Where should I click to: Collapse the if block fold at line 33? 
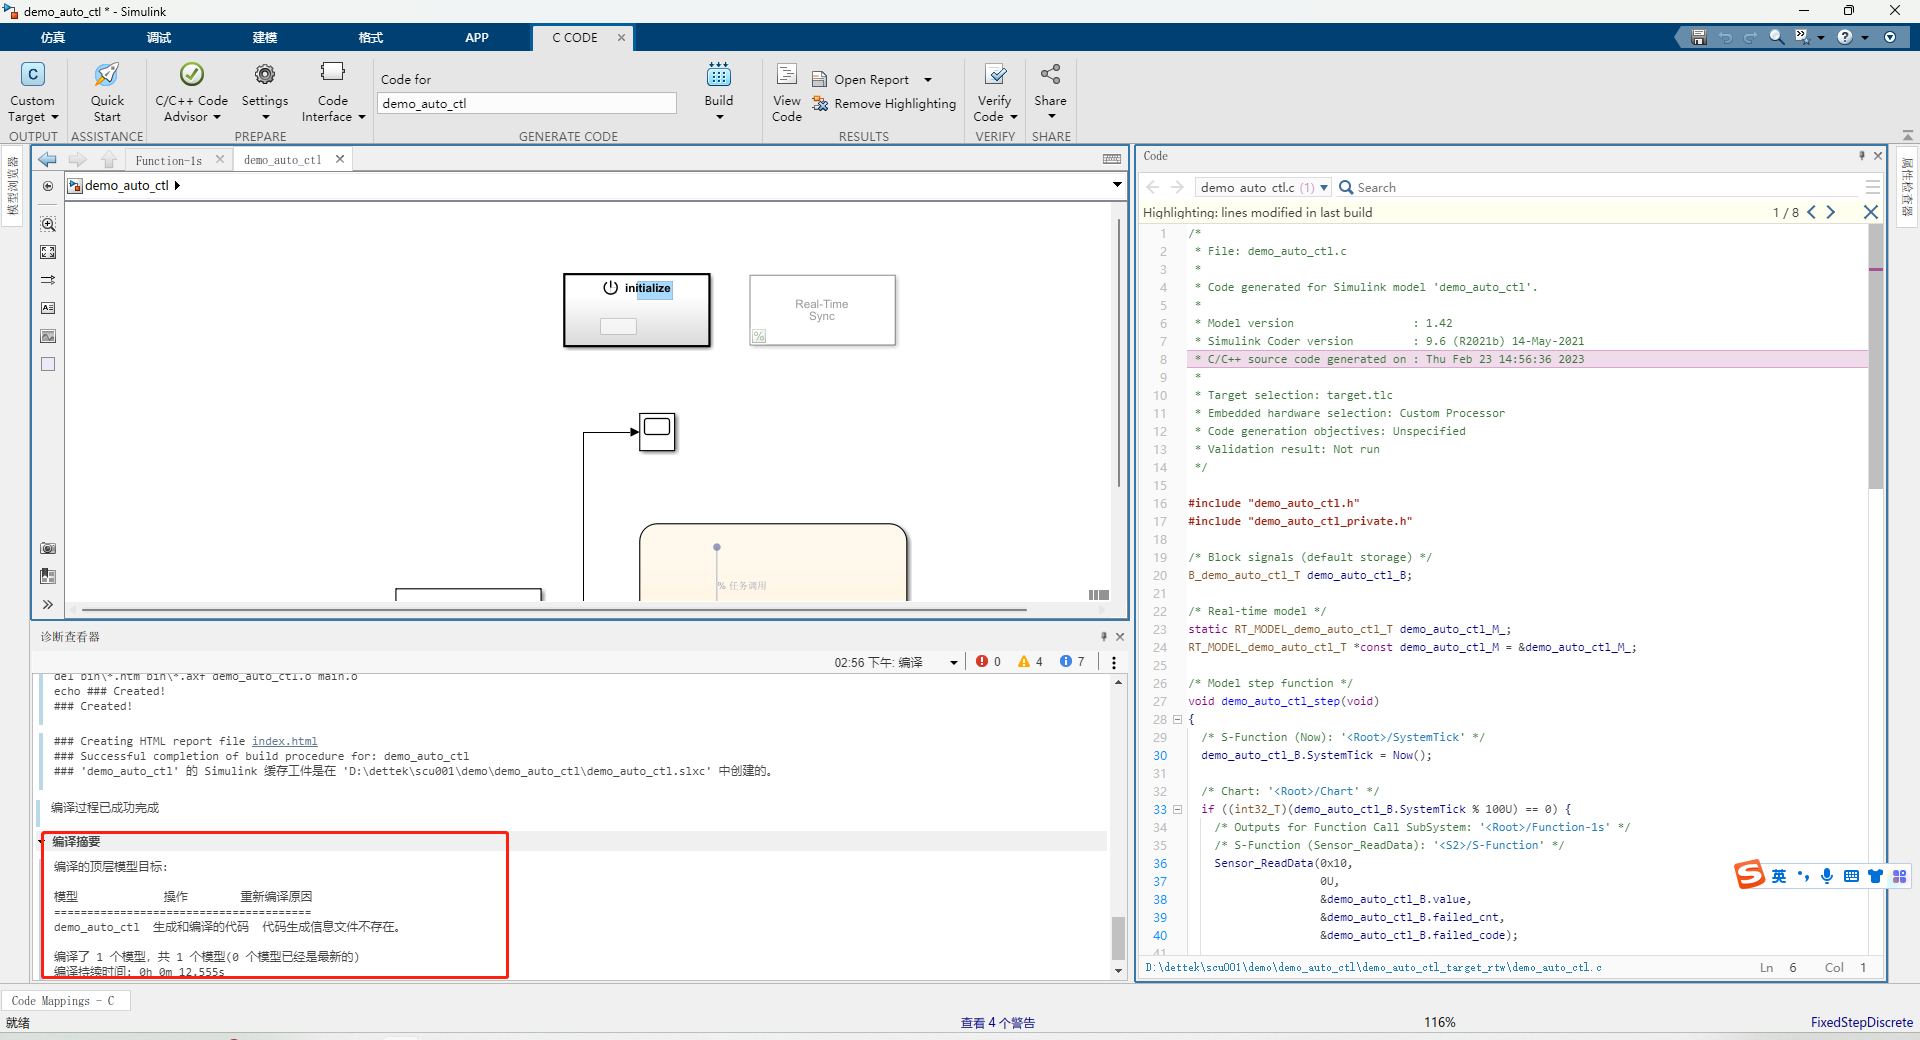pos(1177,809)
